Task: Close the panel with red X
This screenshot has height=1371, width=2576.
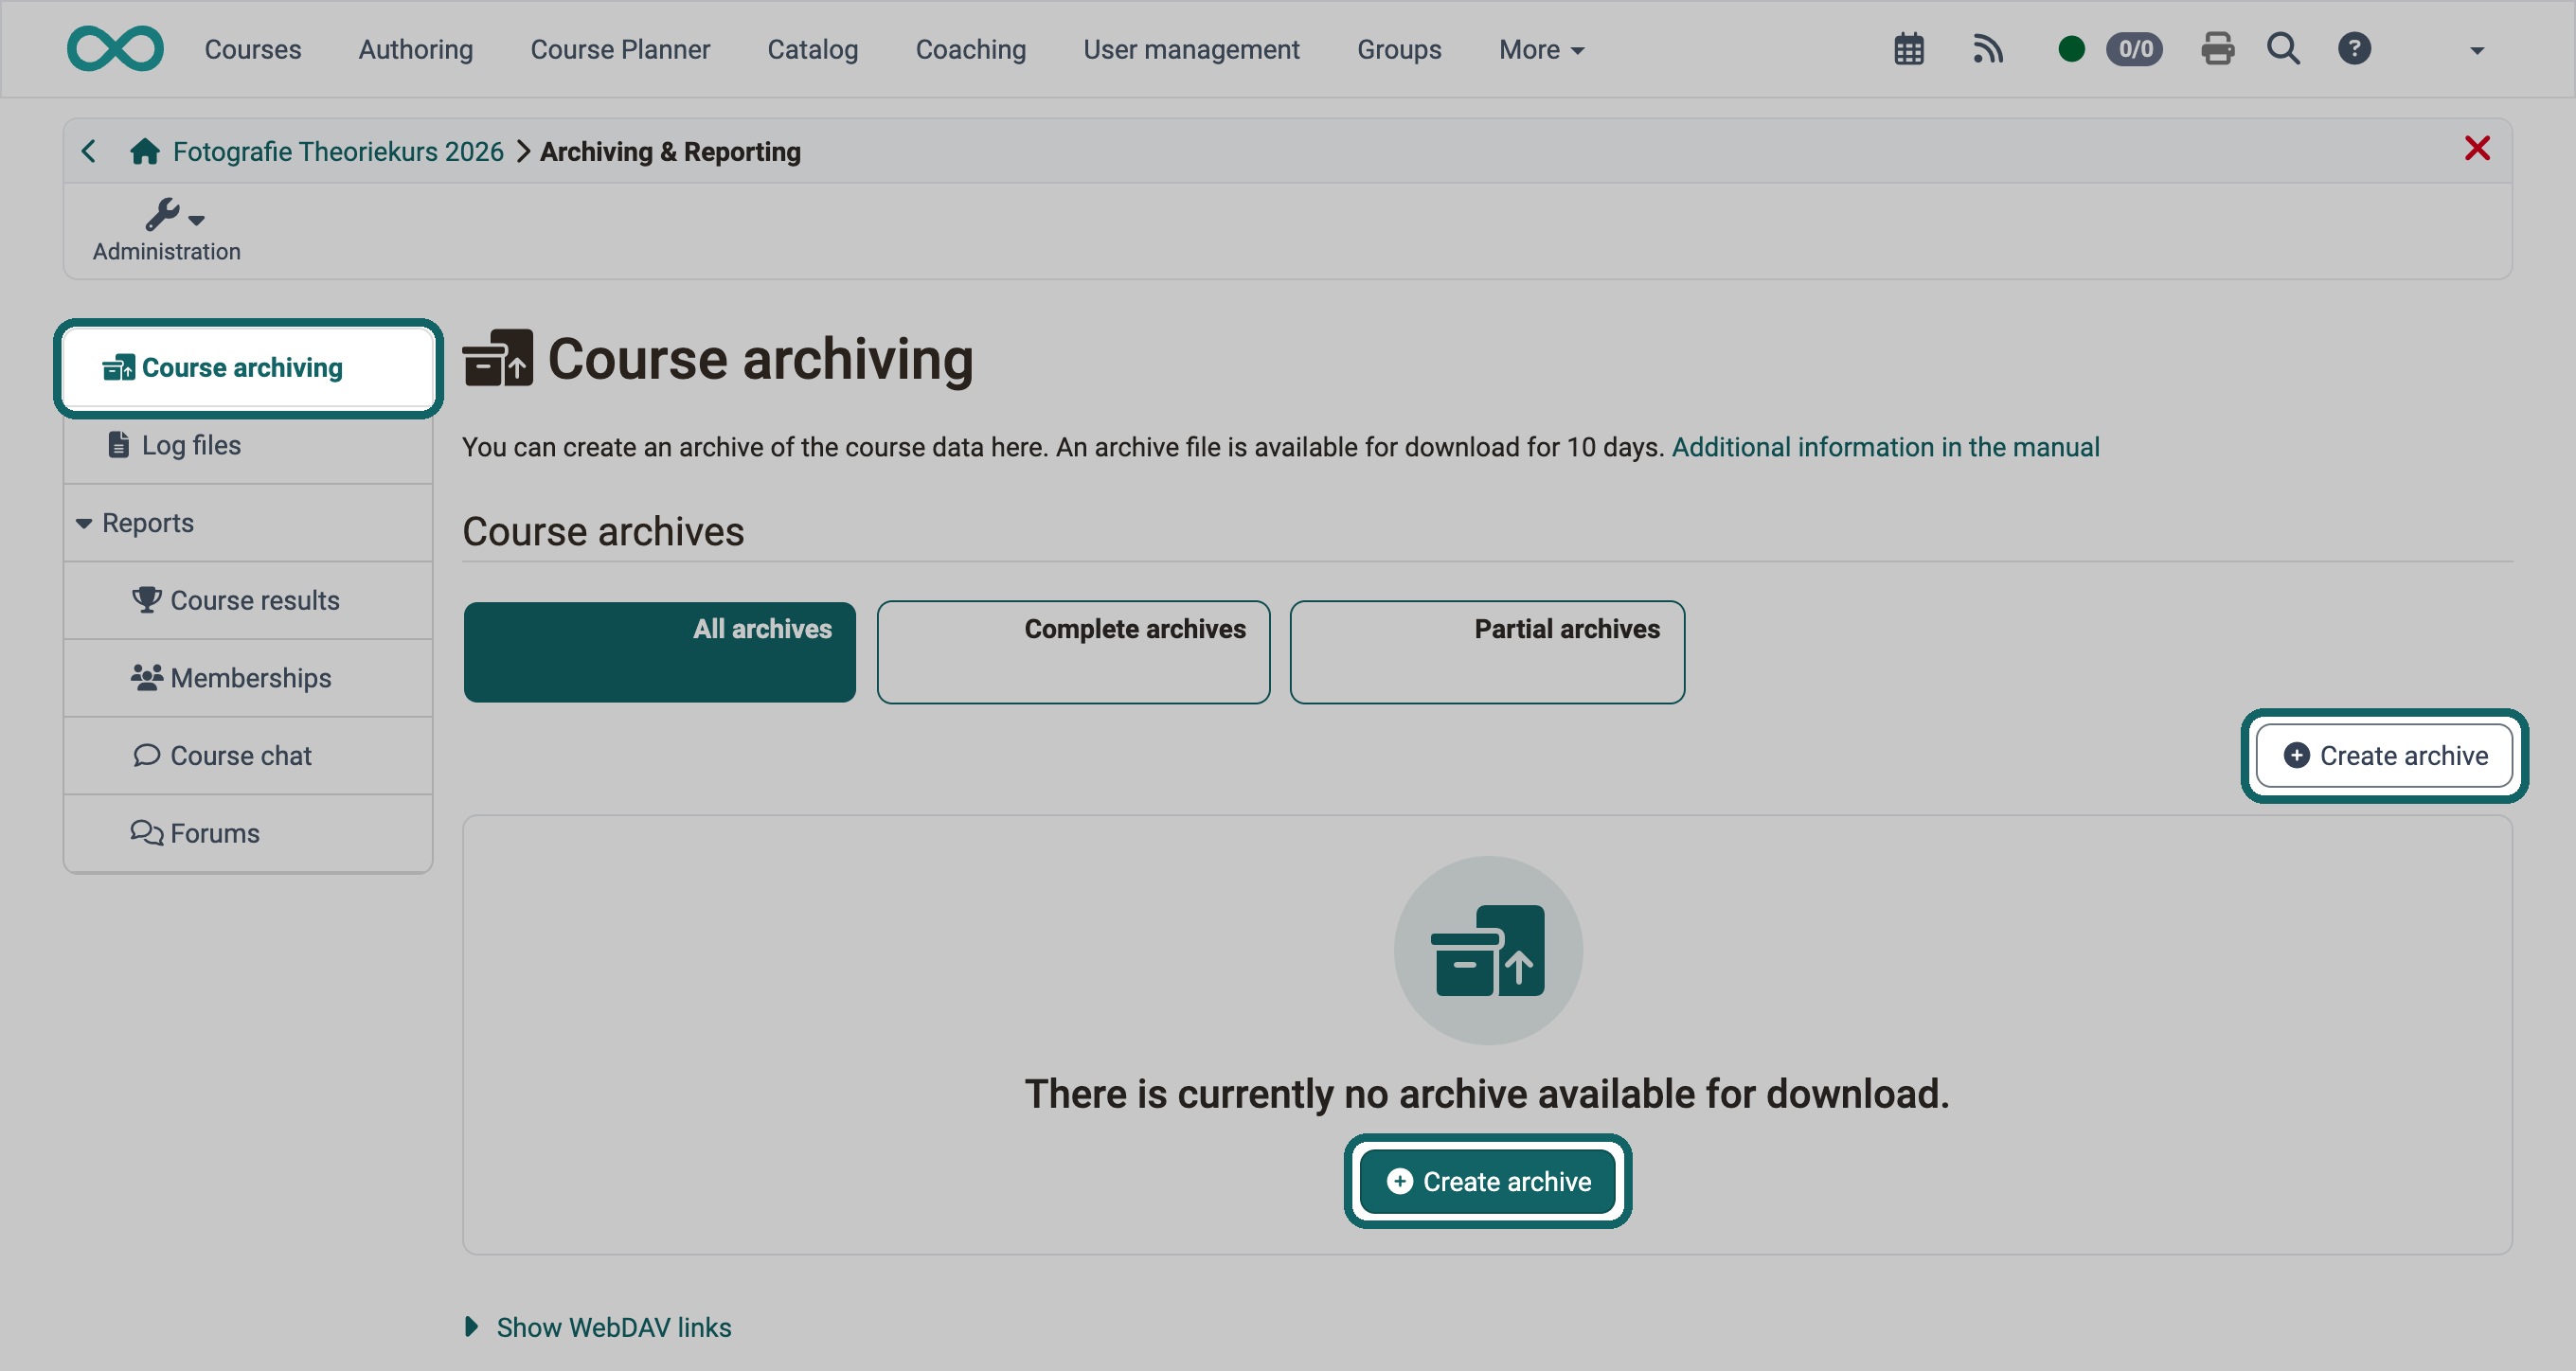Action: [2477, 148]
